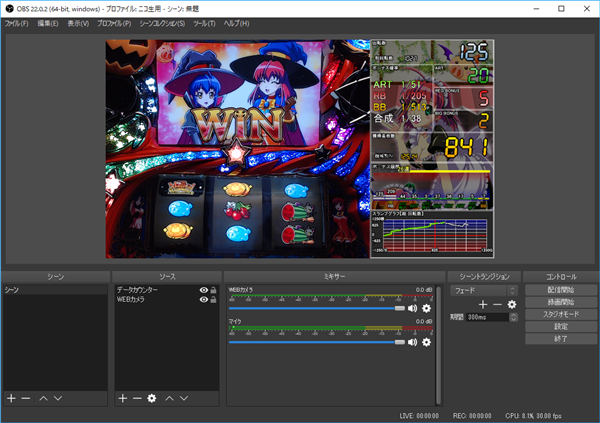Toggle lock on WEBカメラ source
600x423 pixels.
coord(213,299)
